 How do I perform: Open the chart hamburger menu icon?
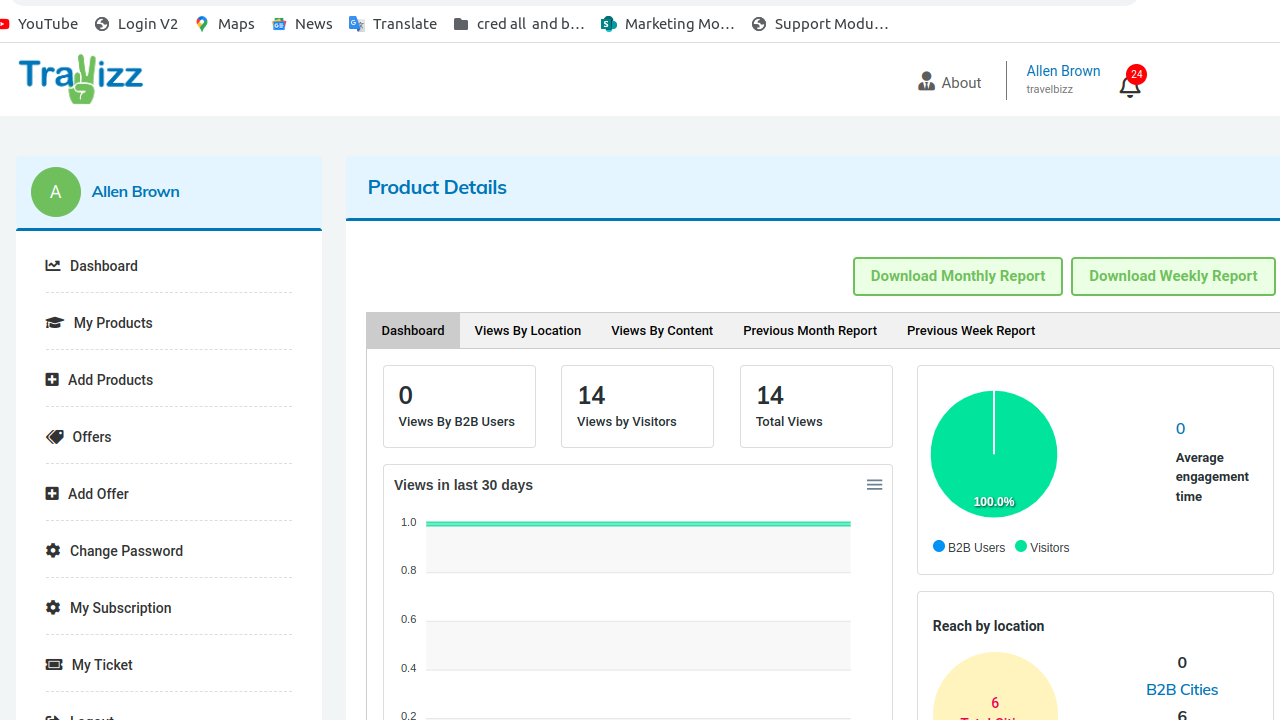pyautogui.click(x=874, y=485)
